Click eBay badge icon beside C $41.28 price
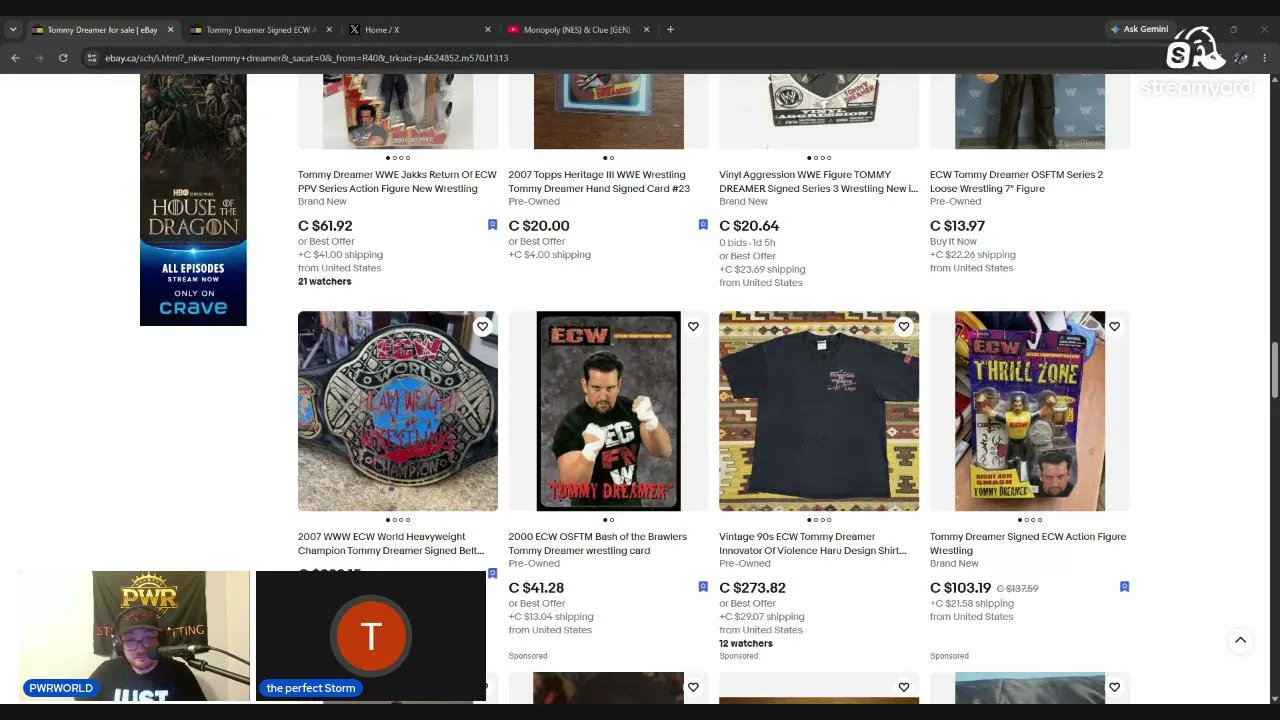 pos(703,587)
